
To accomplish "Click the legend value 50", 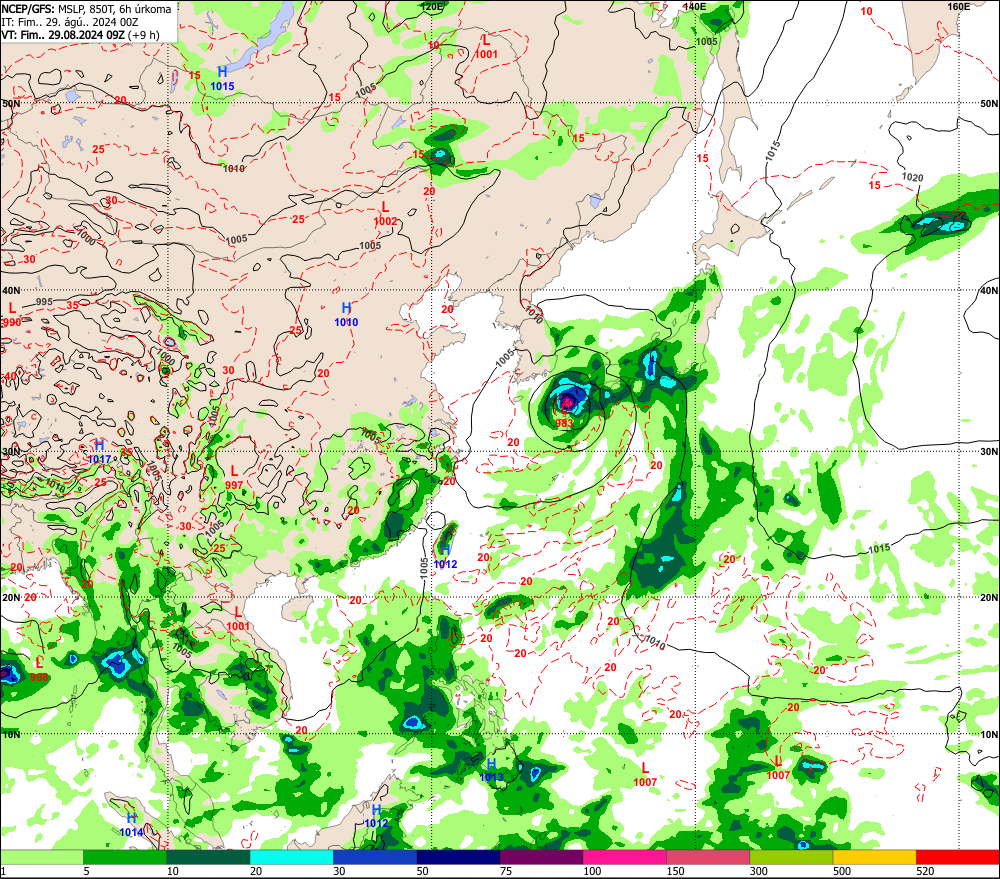I will click(x=422, y=871).
